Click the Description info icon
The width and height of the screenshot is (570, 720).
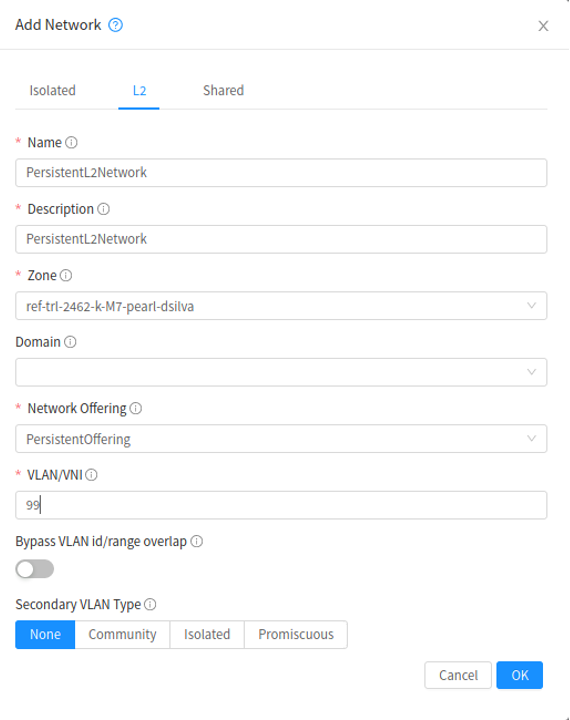[104, 209]
